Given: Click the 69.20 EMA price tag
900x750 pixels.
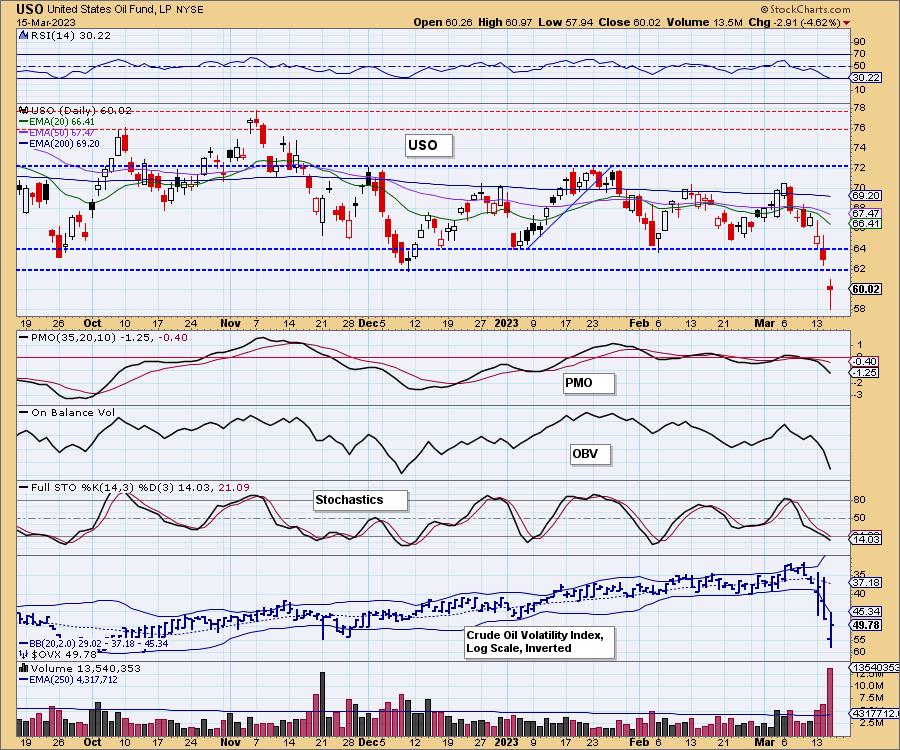Looking at the screenshot, I should coord(865,196).
